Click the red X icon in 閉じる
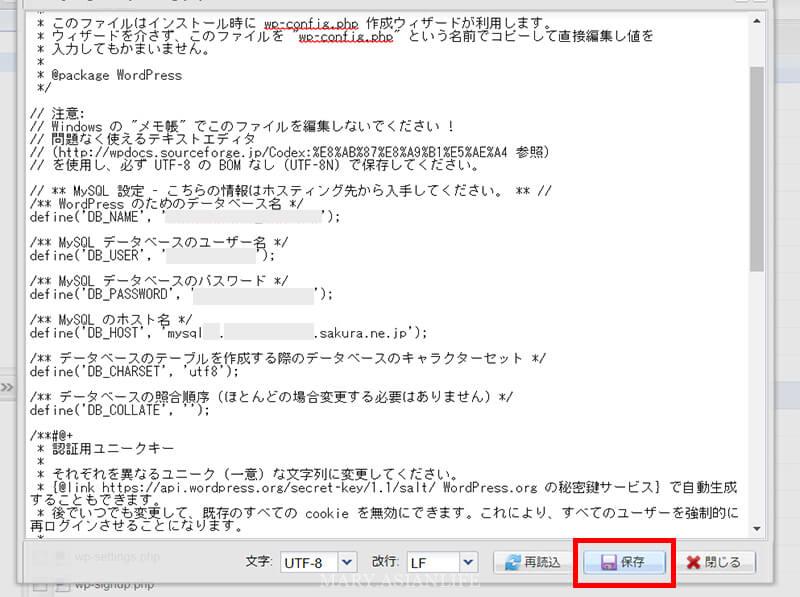 click(693, 562)
